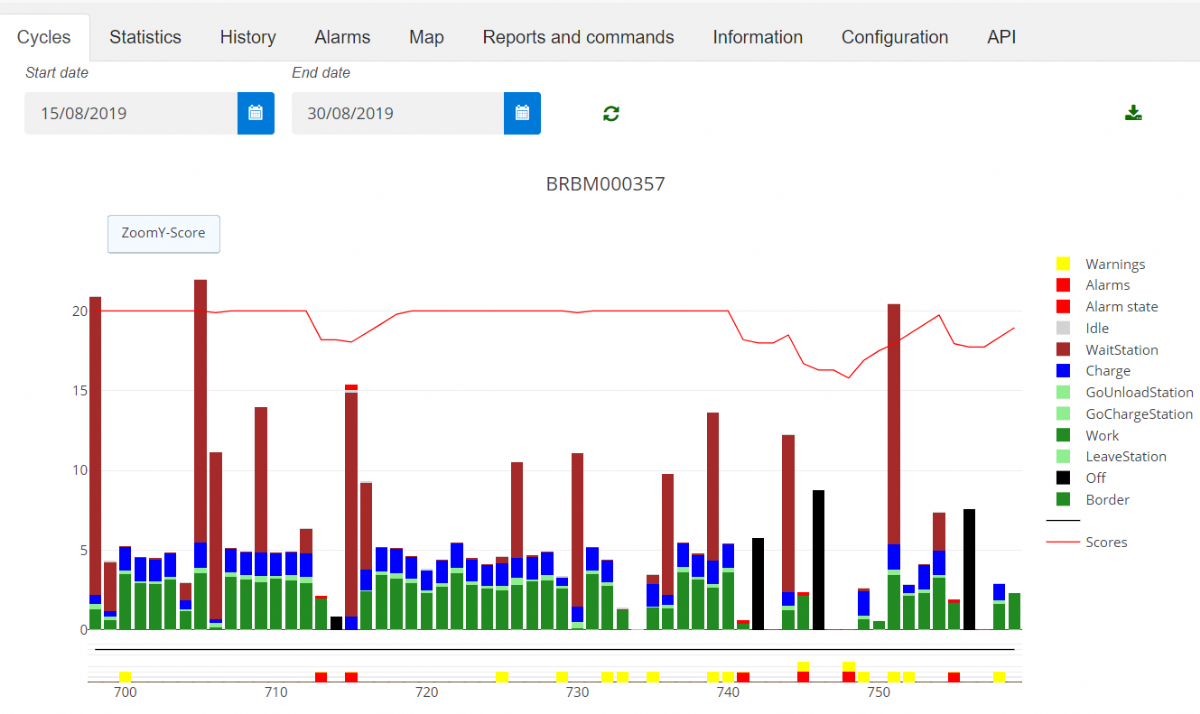Click the green refresh icon

coord(611,113)
